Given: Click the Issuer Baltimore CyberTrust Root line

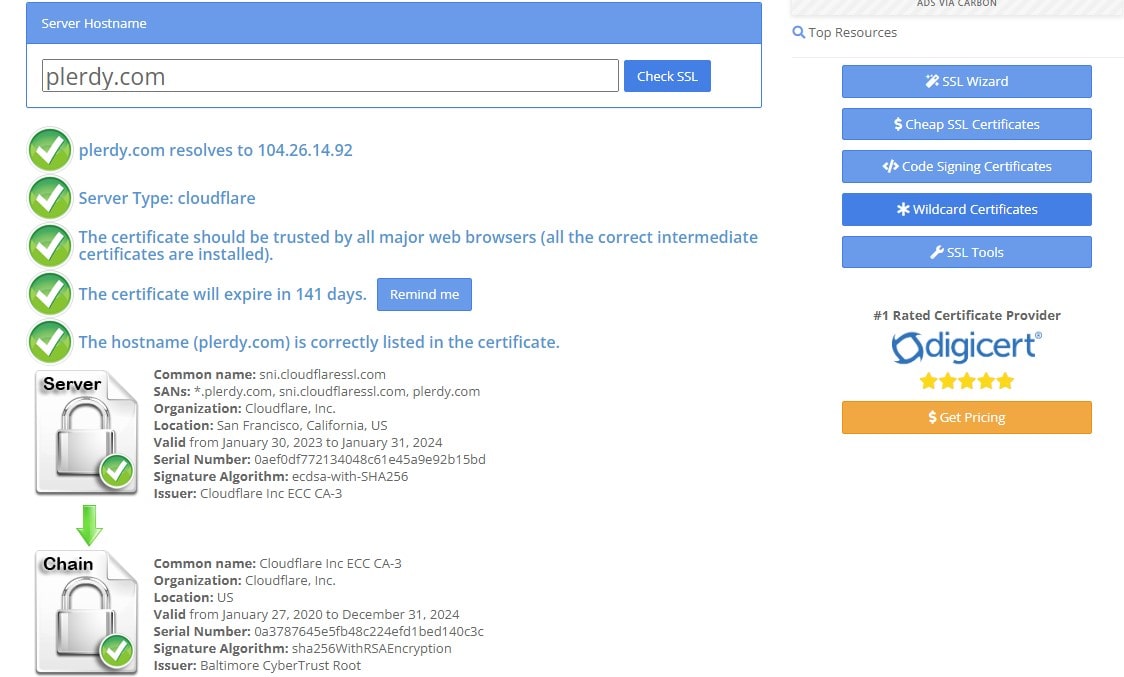Looking at the screenshot, I should point(257,666).
